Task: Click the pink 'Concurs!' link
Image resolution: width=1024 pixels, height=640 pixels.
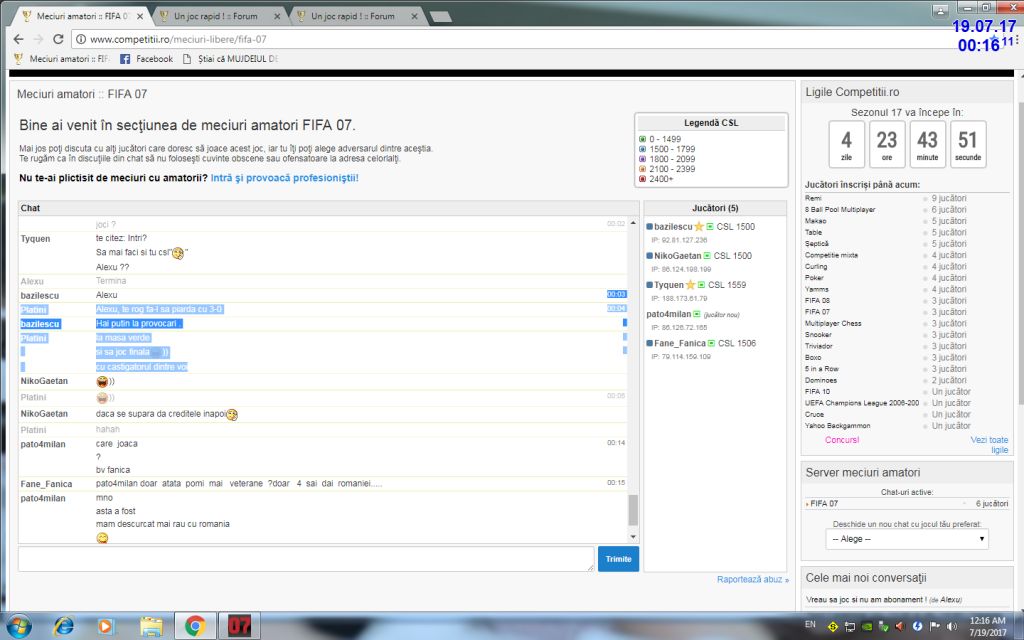Action: click(x=842, y=440)
